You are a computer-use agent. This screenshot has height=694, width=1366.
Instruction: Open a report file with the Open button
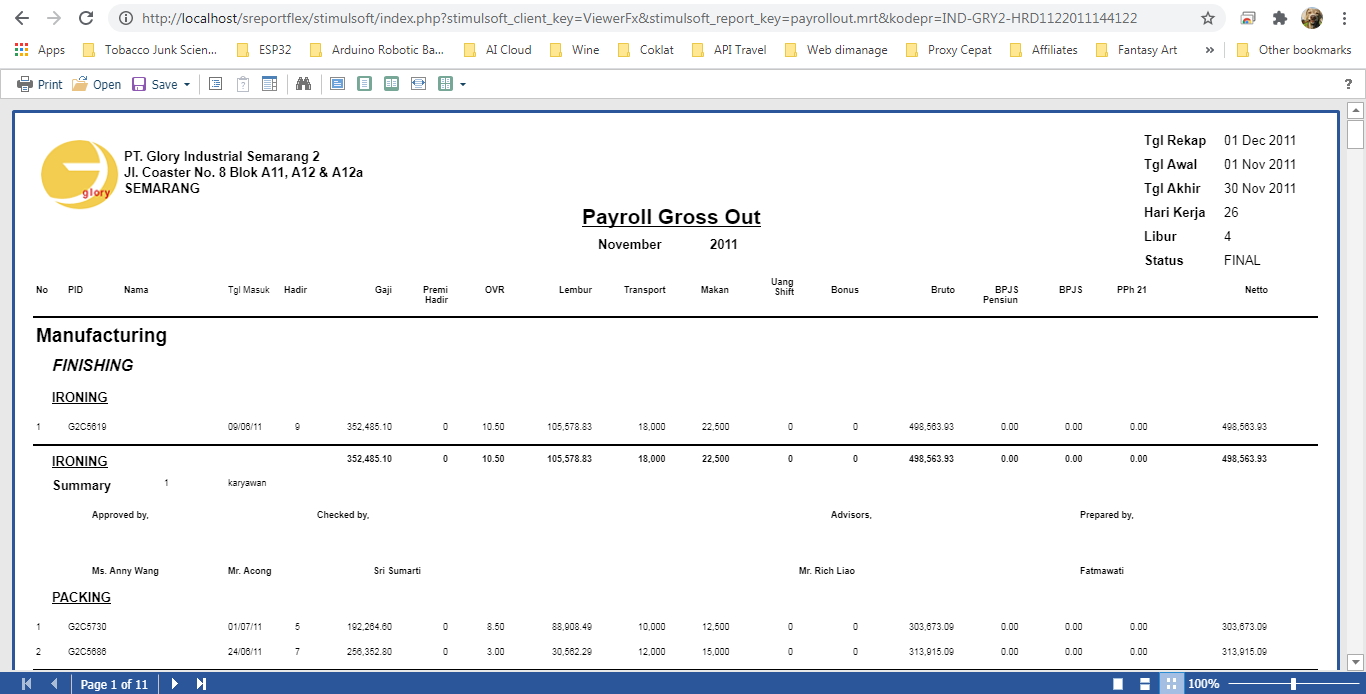coord(96,84)
